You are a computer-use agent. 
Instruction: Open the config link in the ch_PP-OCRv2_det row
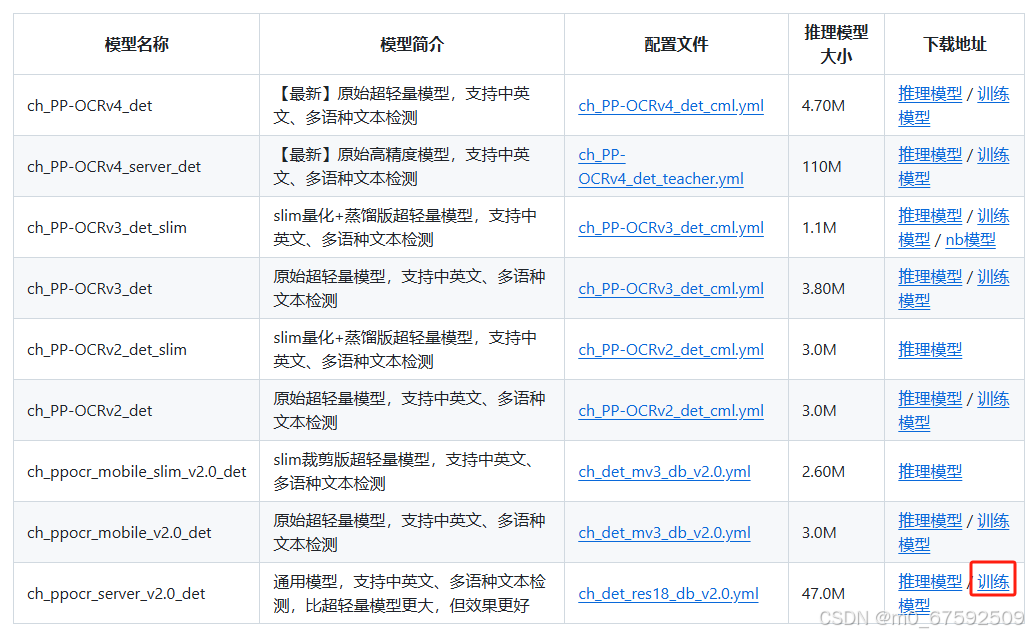[x=671, y=410]
